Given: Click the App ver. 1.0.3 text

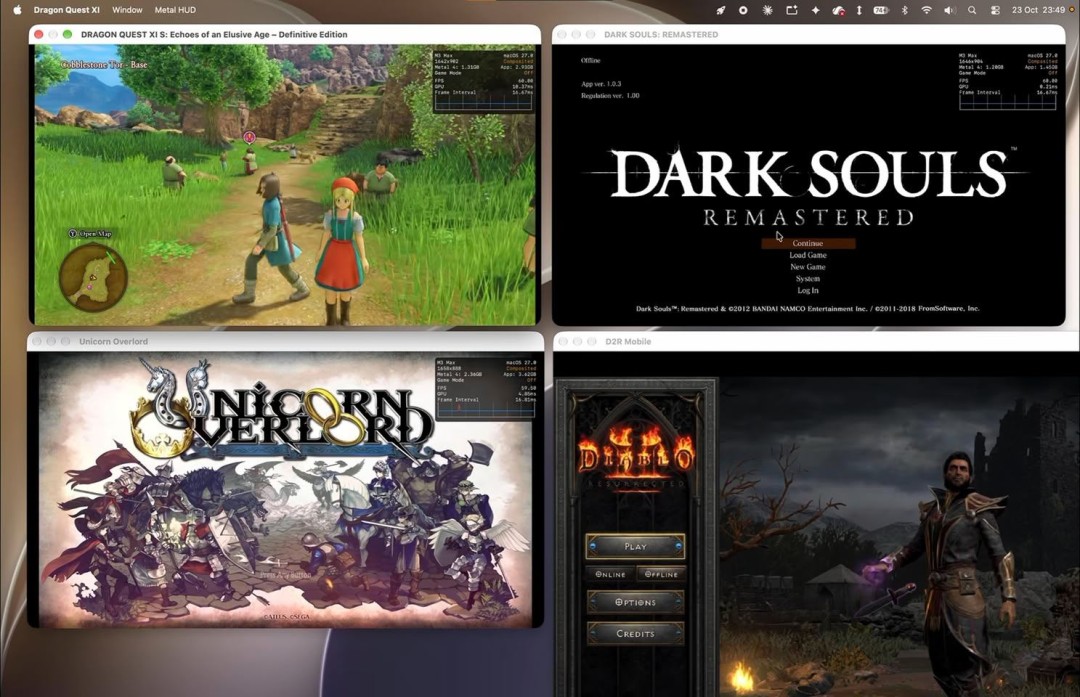Looking at the screenshot, I should point(601,83).
